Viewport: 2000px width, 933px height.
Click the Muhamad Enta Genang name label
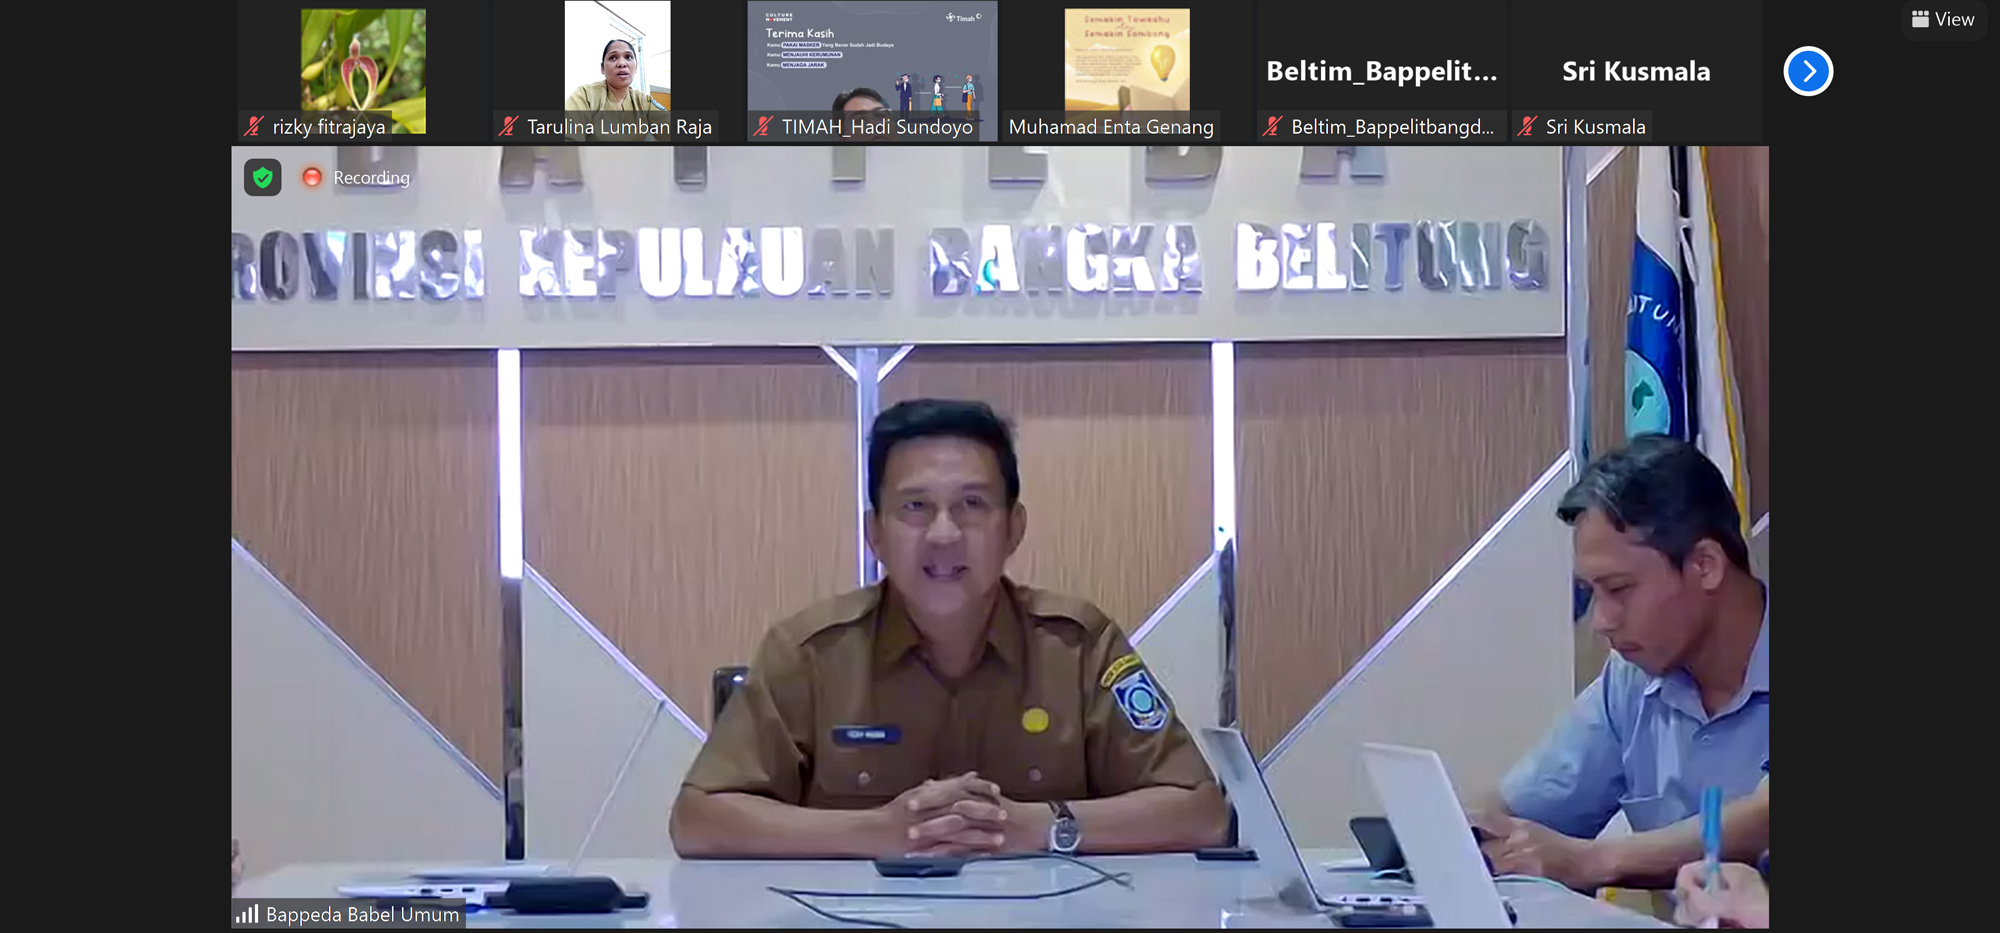pos(1111,127)
